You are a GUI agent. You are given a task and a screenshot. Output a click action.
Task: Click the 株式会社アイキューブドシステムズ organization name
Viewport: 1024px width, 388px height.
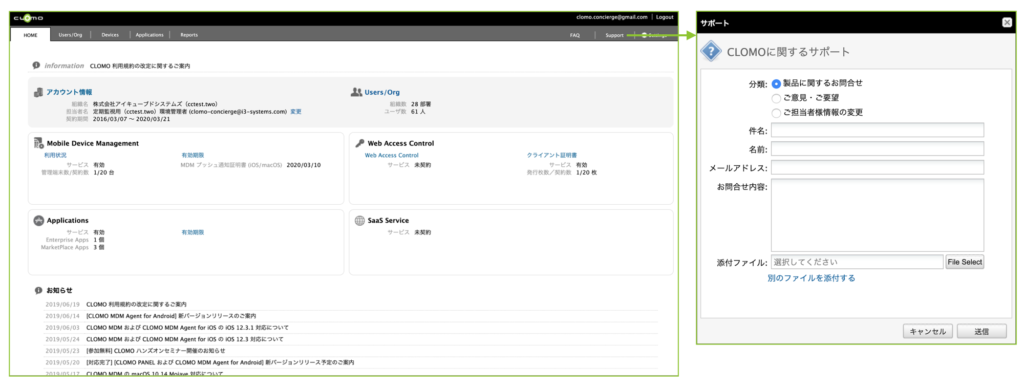(x=155, y=104)
